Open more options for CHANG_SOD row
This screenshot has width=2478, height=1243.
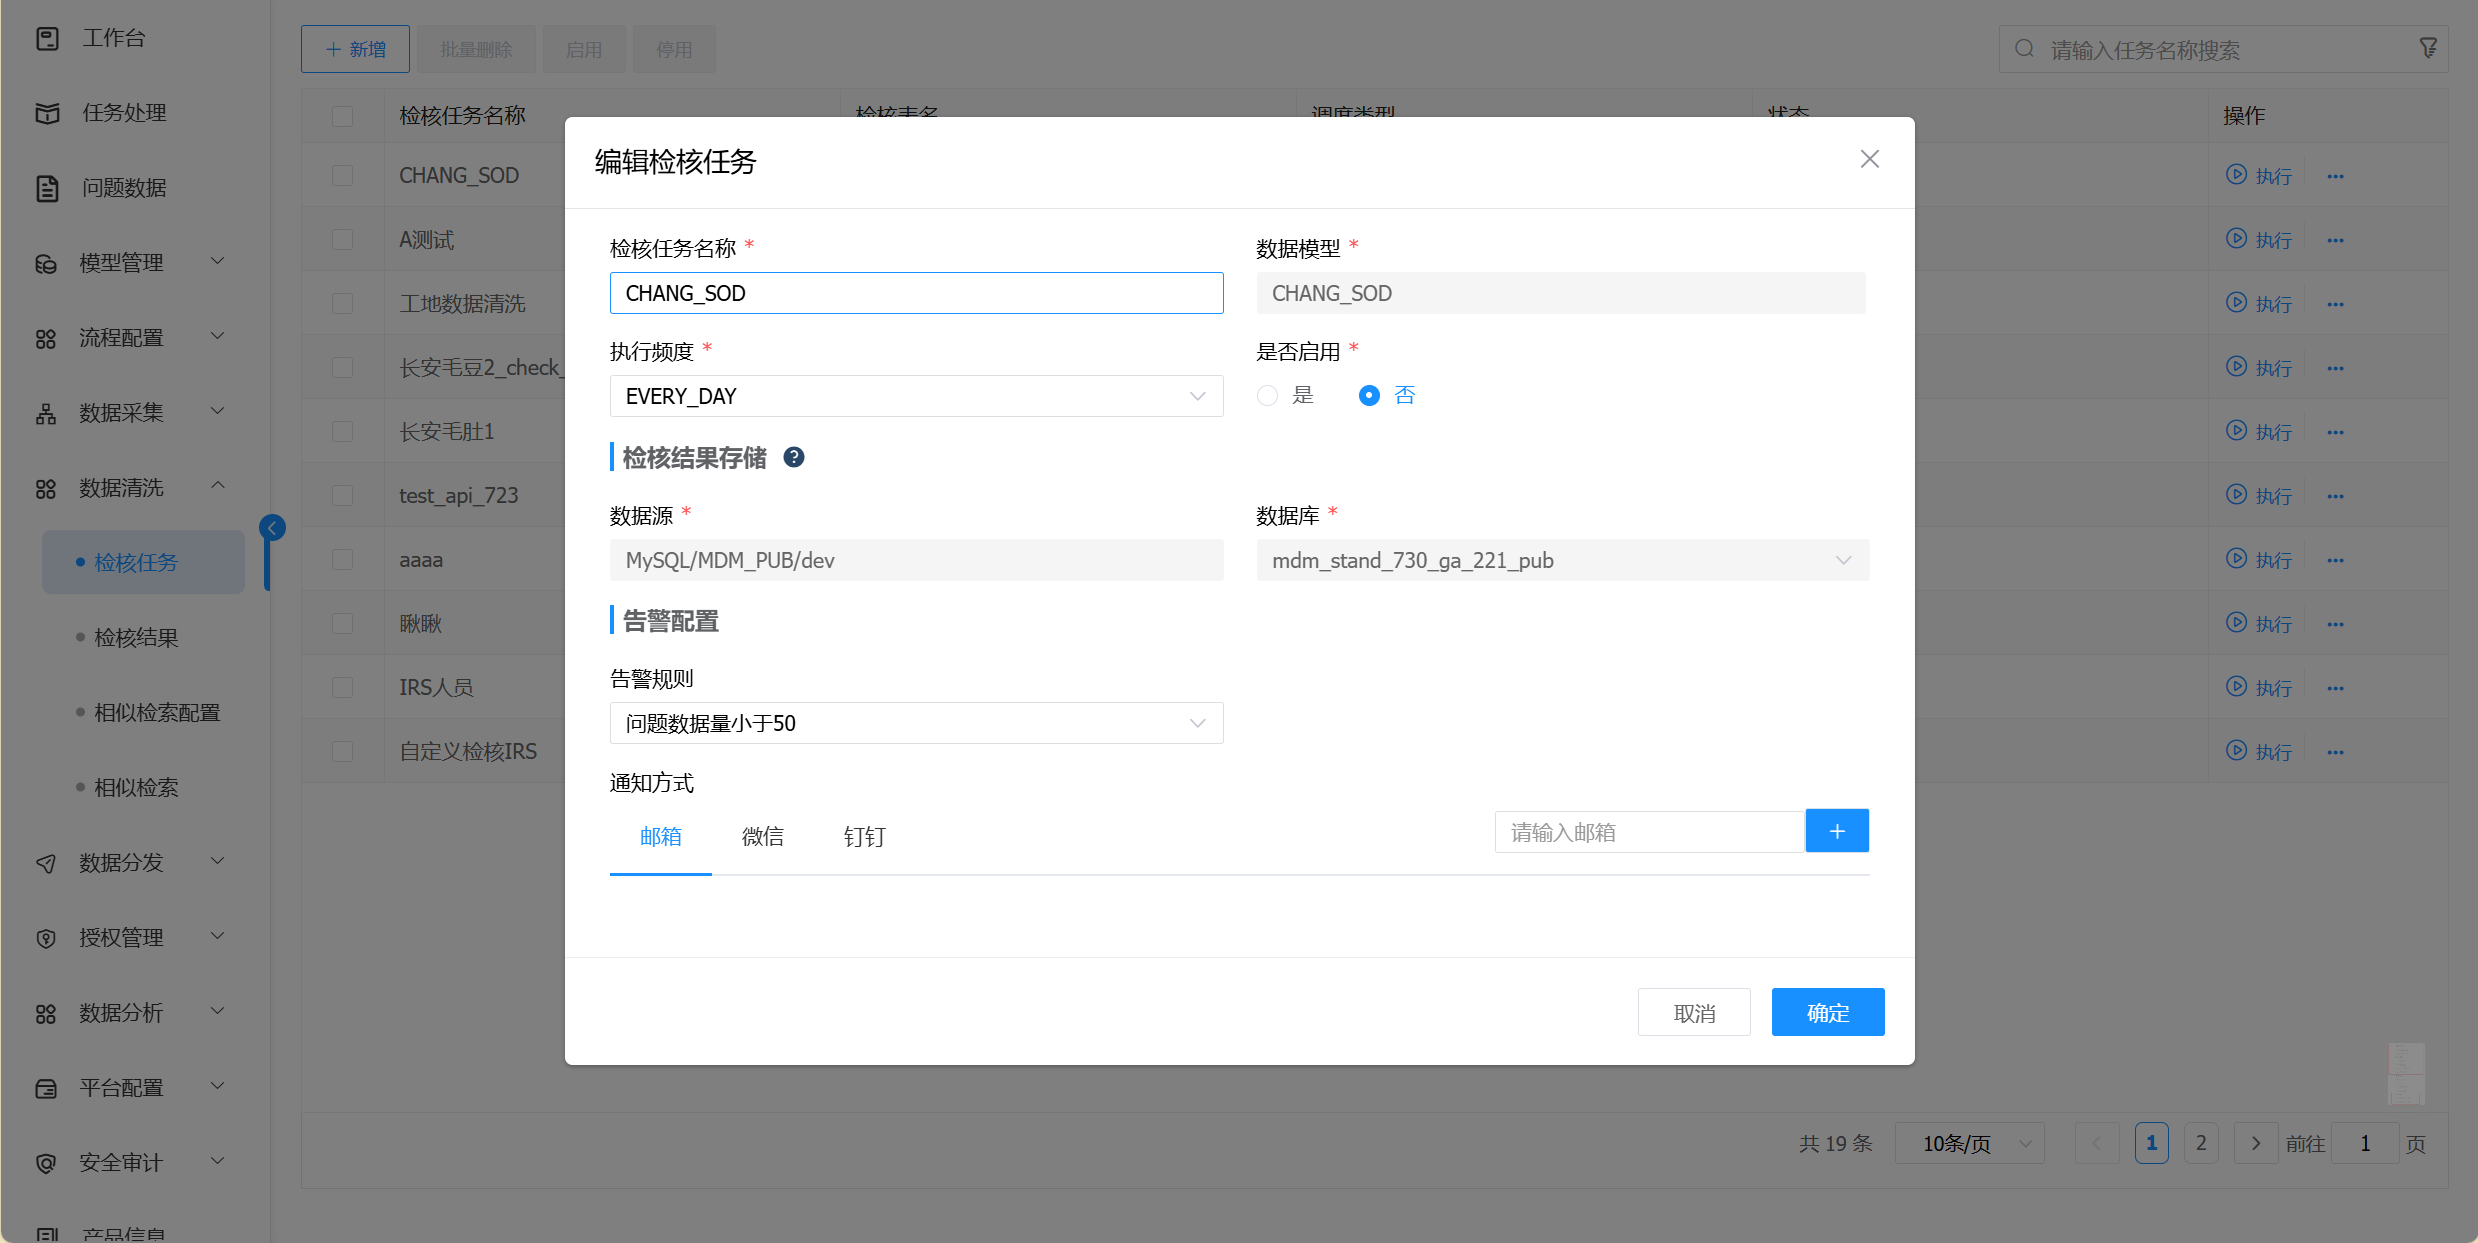(x=2335, y=176)
